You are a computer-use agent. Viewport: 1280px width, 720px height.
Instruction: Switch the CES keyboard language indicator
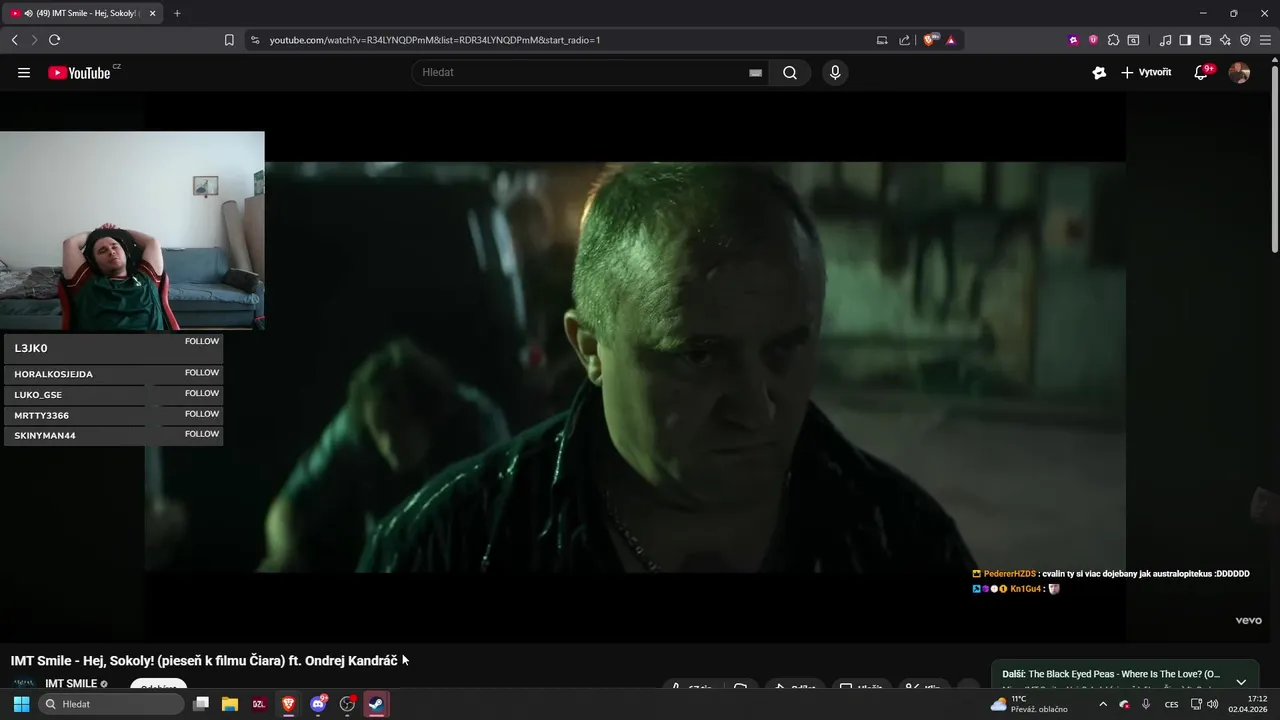pyautogui.click(x=1171, y=704)
